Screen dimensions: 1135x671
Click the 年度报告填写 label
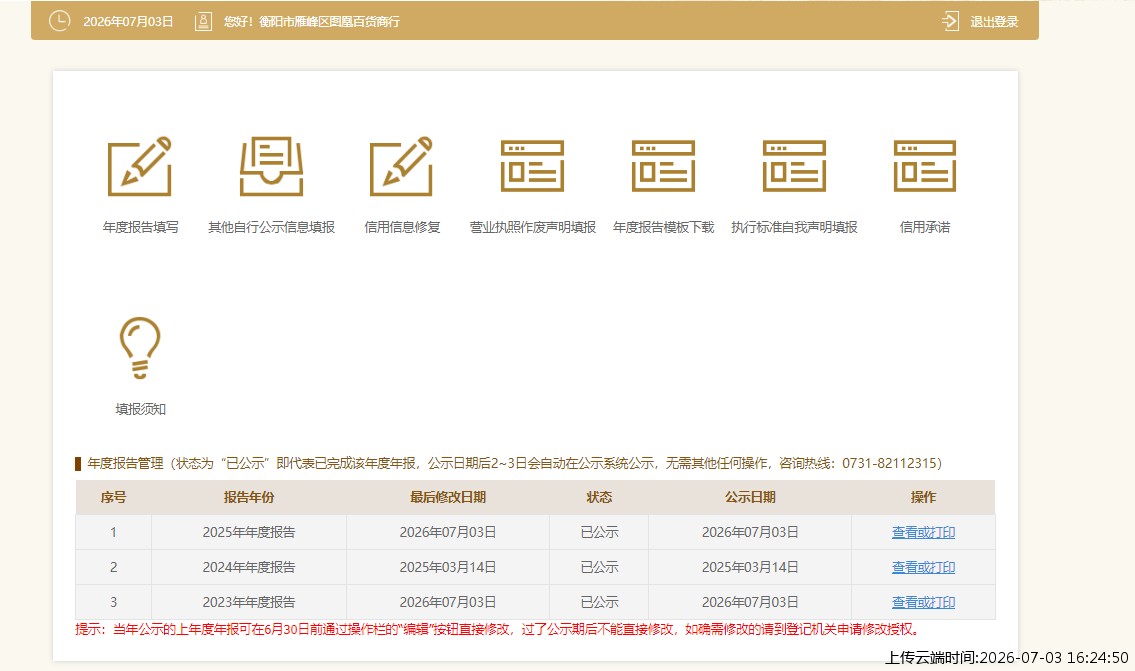pyautogui.click(x=140, y=227)
